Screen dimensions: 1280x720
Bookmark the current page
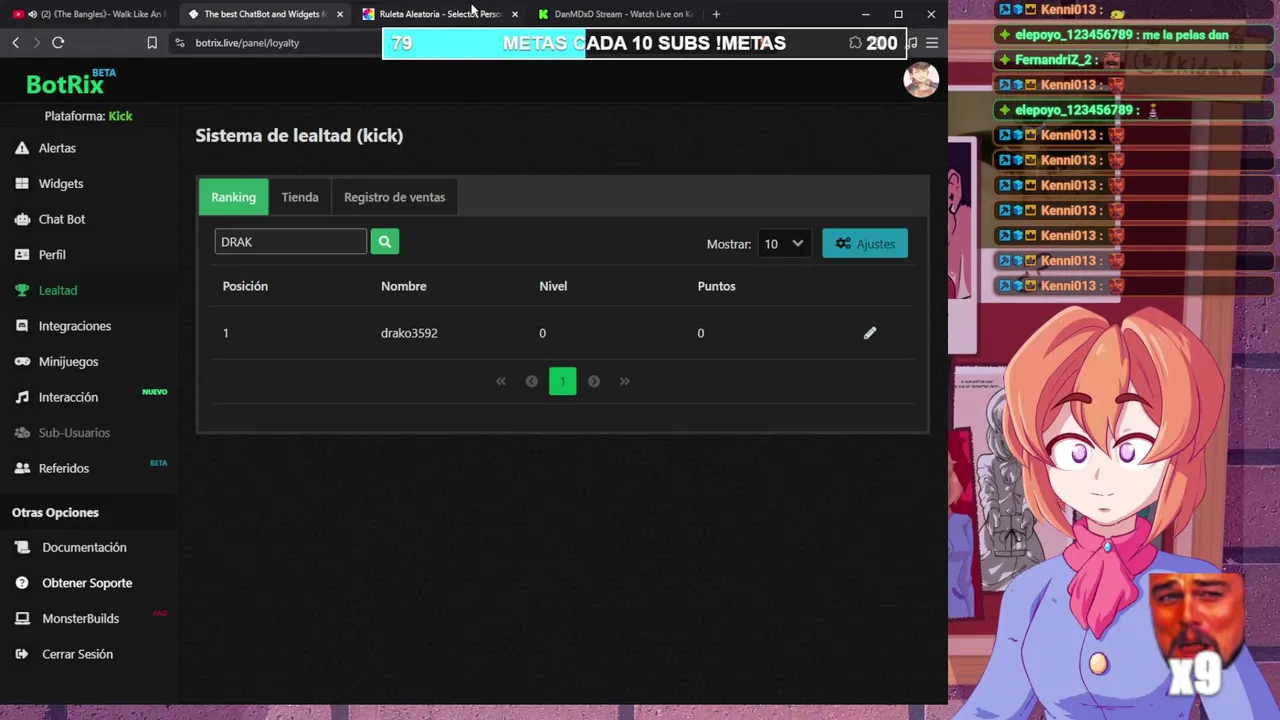[x=152, y=42]
